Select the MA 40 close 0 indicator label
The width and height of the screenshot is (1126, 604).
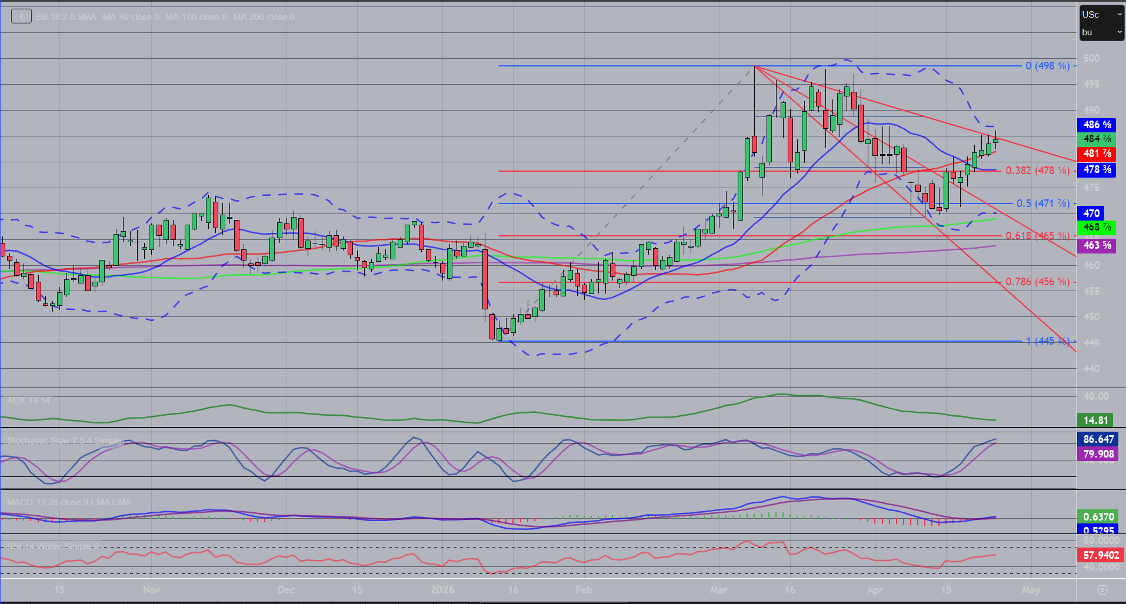(128, 17)
